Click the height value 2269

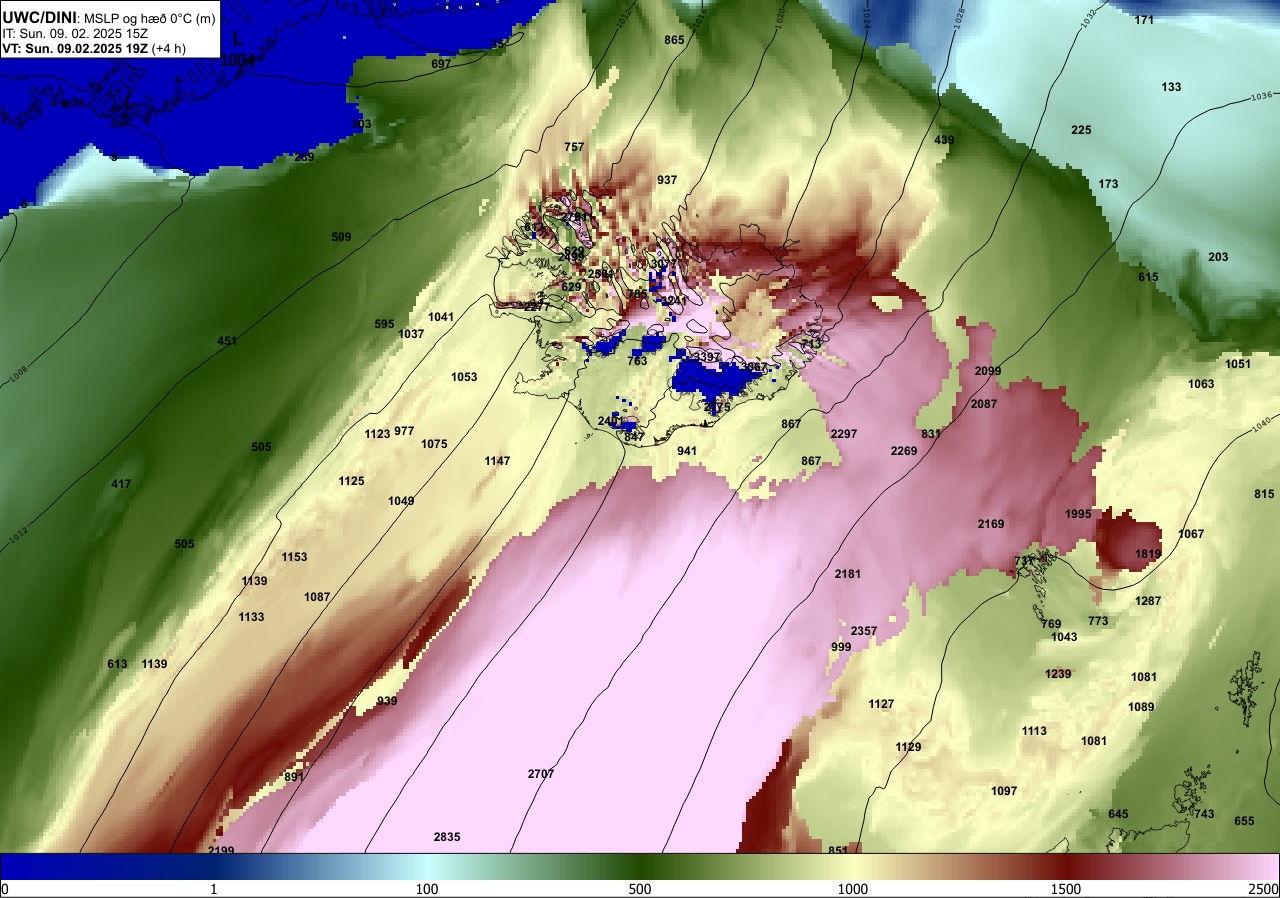point(904,451)
